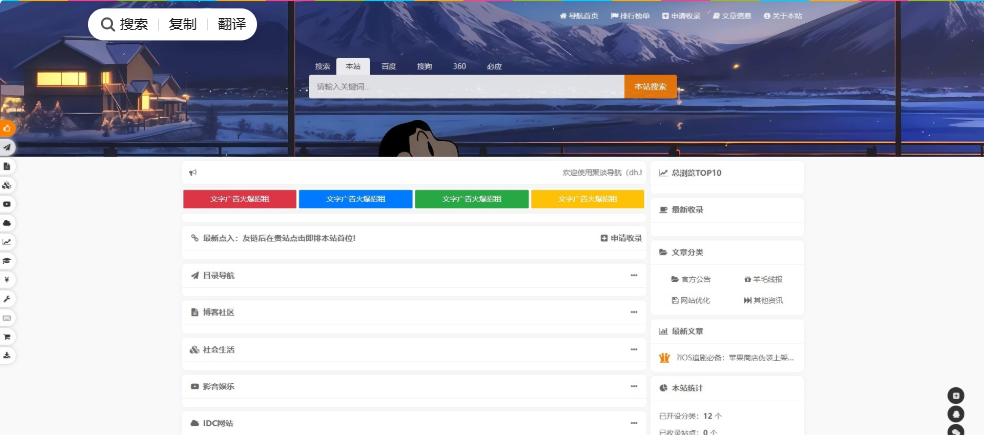
Task: Select the 360 search tab
Action: click(x=459, y=67)
